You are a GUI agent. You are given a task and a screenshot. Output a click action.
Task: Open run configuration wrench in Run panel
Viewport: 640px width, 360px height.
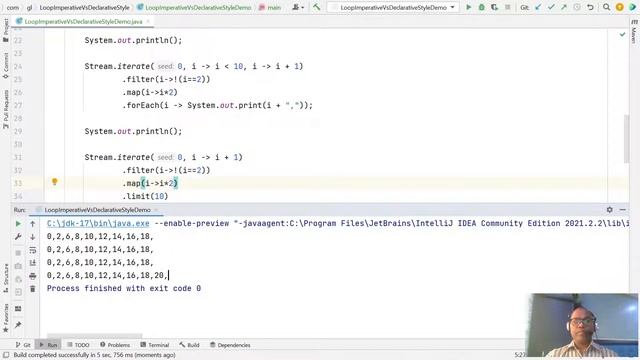click(x=18, y=237)
